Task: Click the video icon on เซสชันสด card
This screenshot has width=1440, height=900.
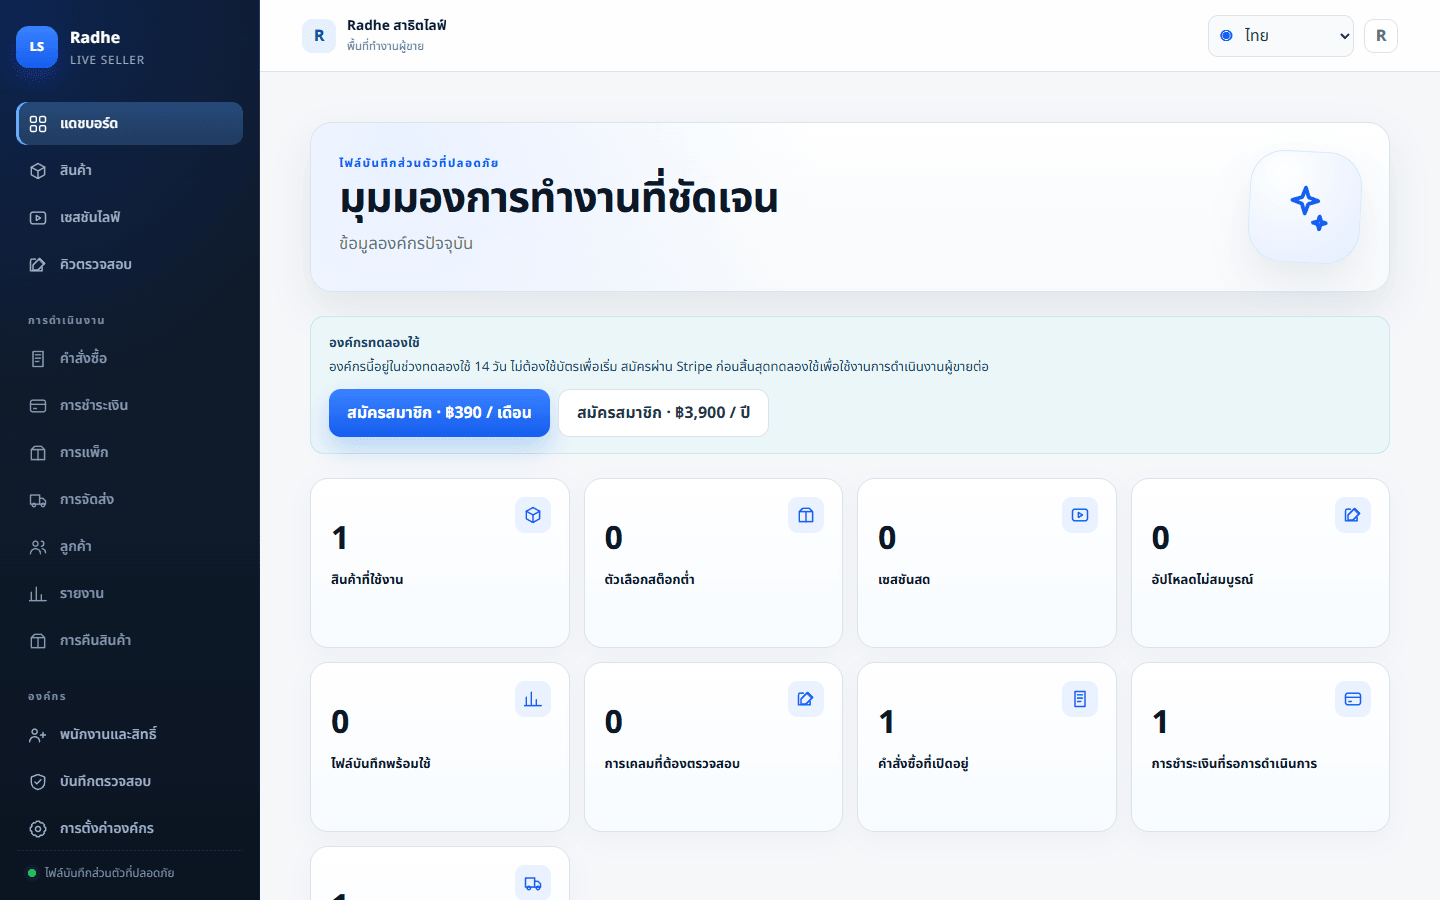Action: [1080, 515]
